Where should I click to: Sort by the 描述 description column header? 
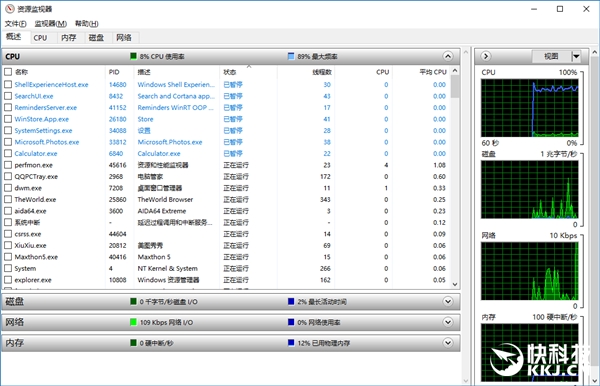[177, 72]
